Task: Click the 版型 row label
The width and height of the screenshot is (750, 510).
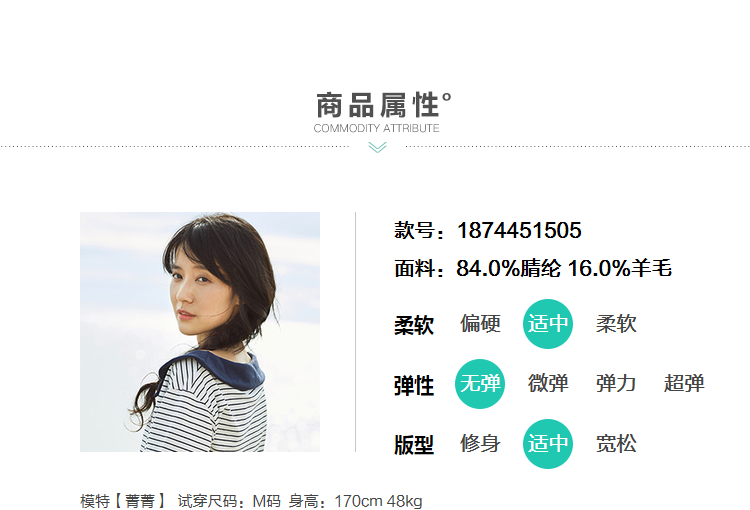Action: [414, 445]
